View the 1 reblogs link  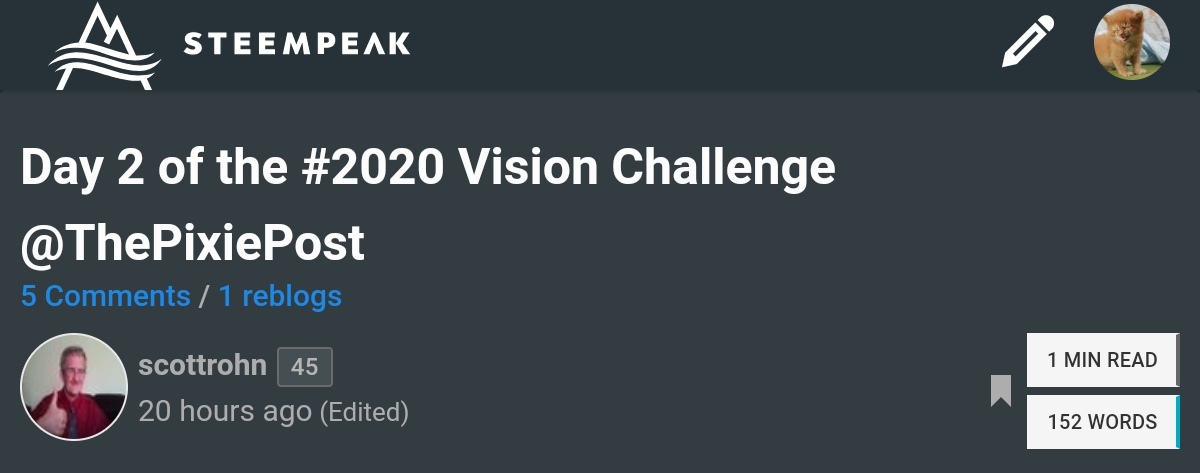(280, 296)
